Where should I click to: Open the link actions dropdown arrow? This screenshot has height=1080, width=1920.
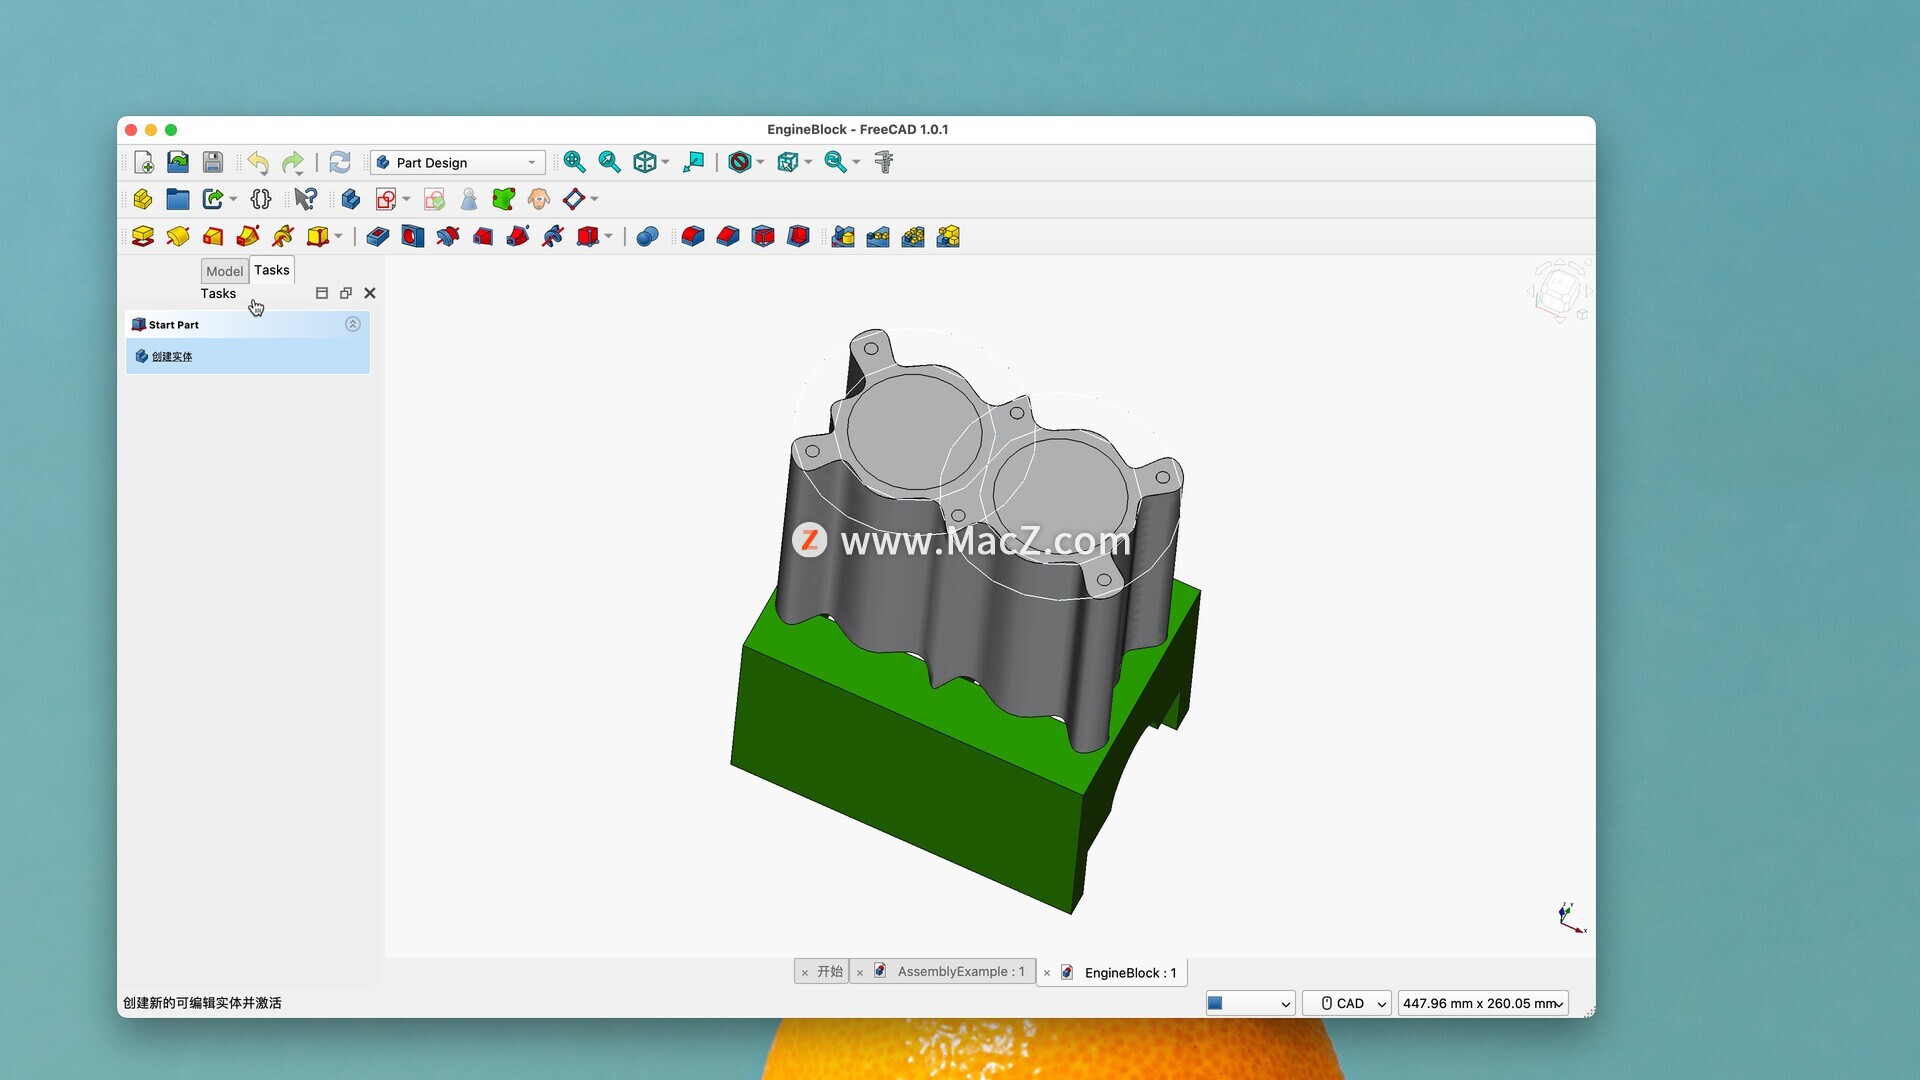click(x=234, y=199)
